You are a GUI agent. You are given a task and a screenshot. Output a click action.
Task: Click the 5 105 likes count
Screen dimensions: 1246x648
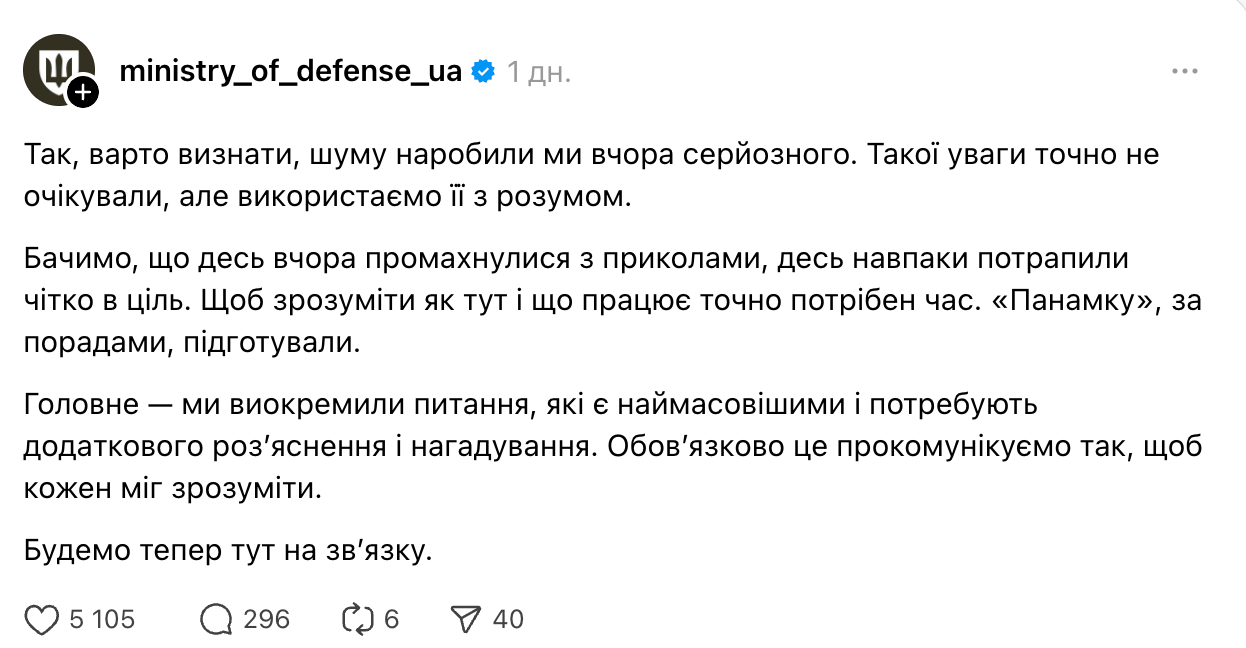pyautogui.click(x=102, y=620)
